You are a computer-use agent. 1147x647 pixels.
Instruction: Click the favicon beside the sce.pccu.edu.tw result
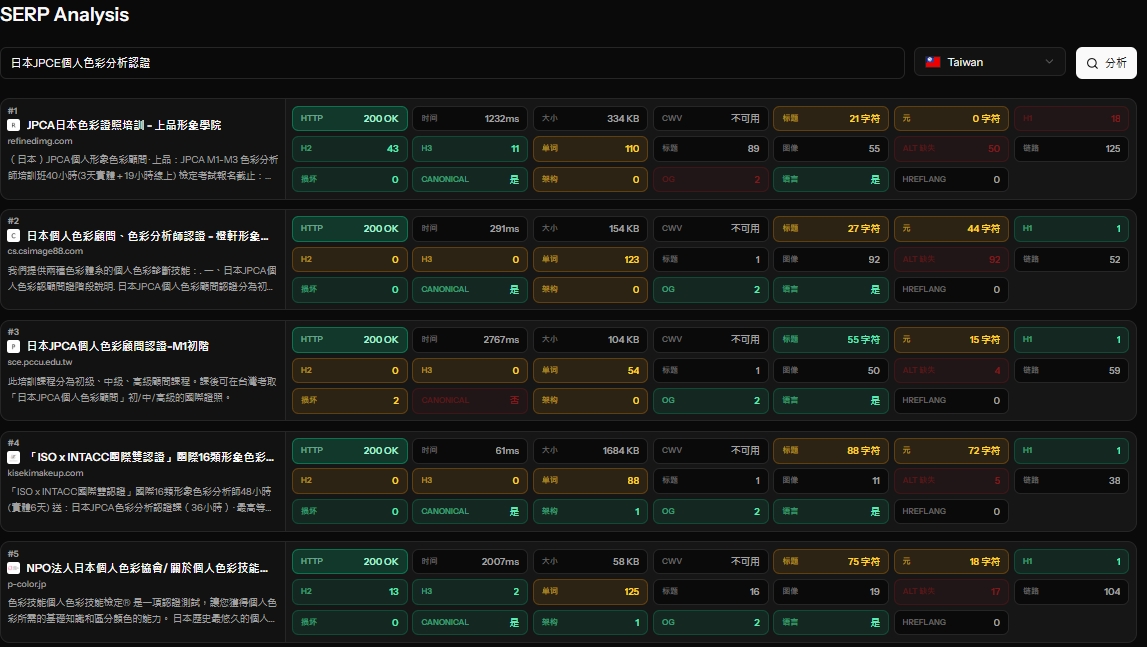point(13,346)
